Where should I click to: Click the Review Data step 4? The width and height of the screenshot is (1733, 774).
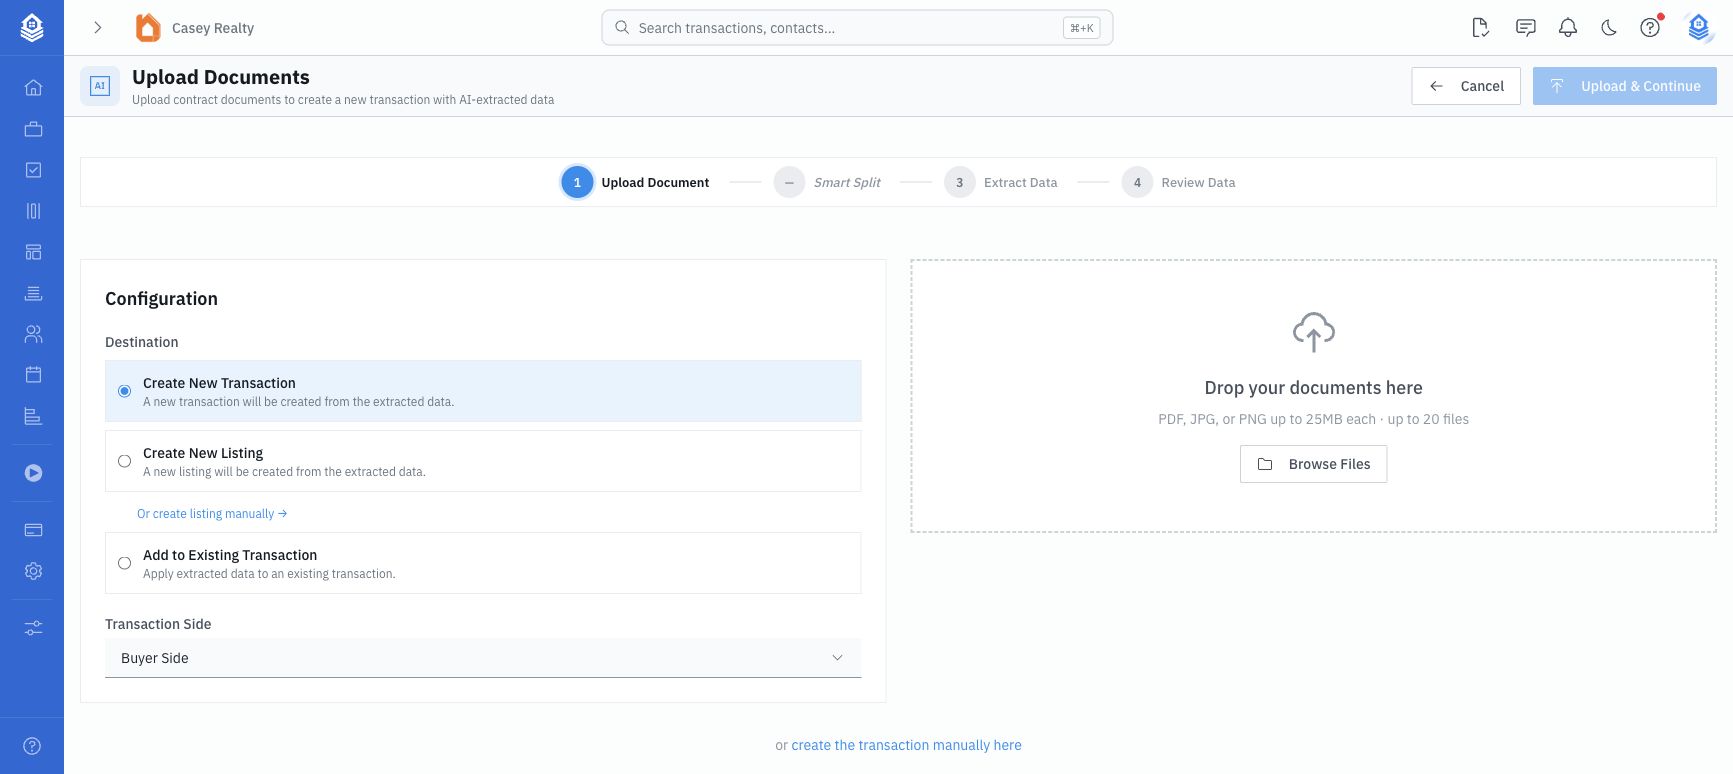1179,182
